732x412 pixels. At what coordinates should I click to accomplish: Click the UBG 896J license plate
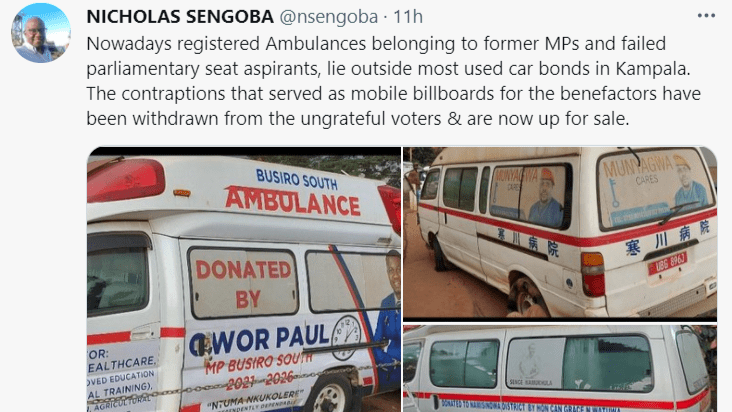coord(667,263)
